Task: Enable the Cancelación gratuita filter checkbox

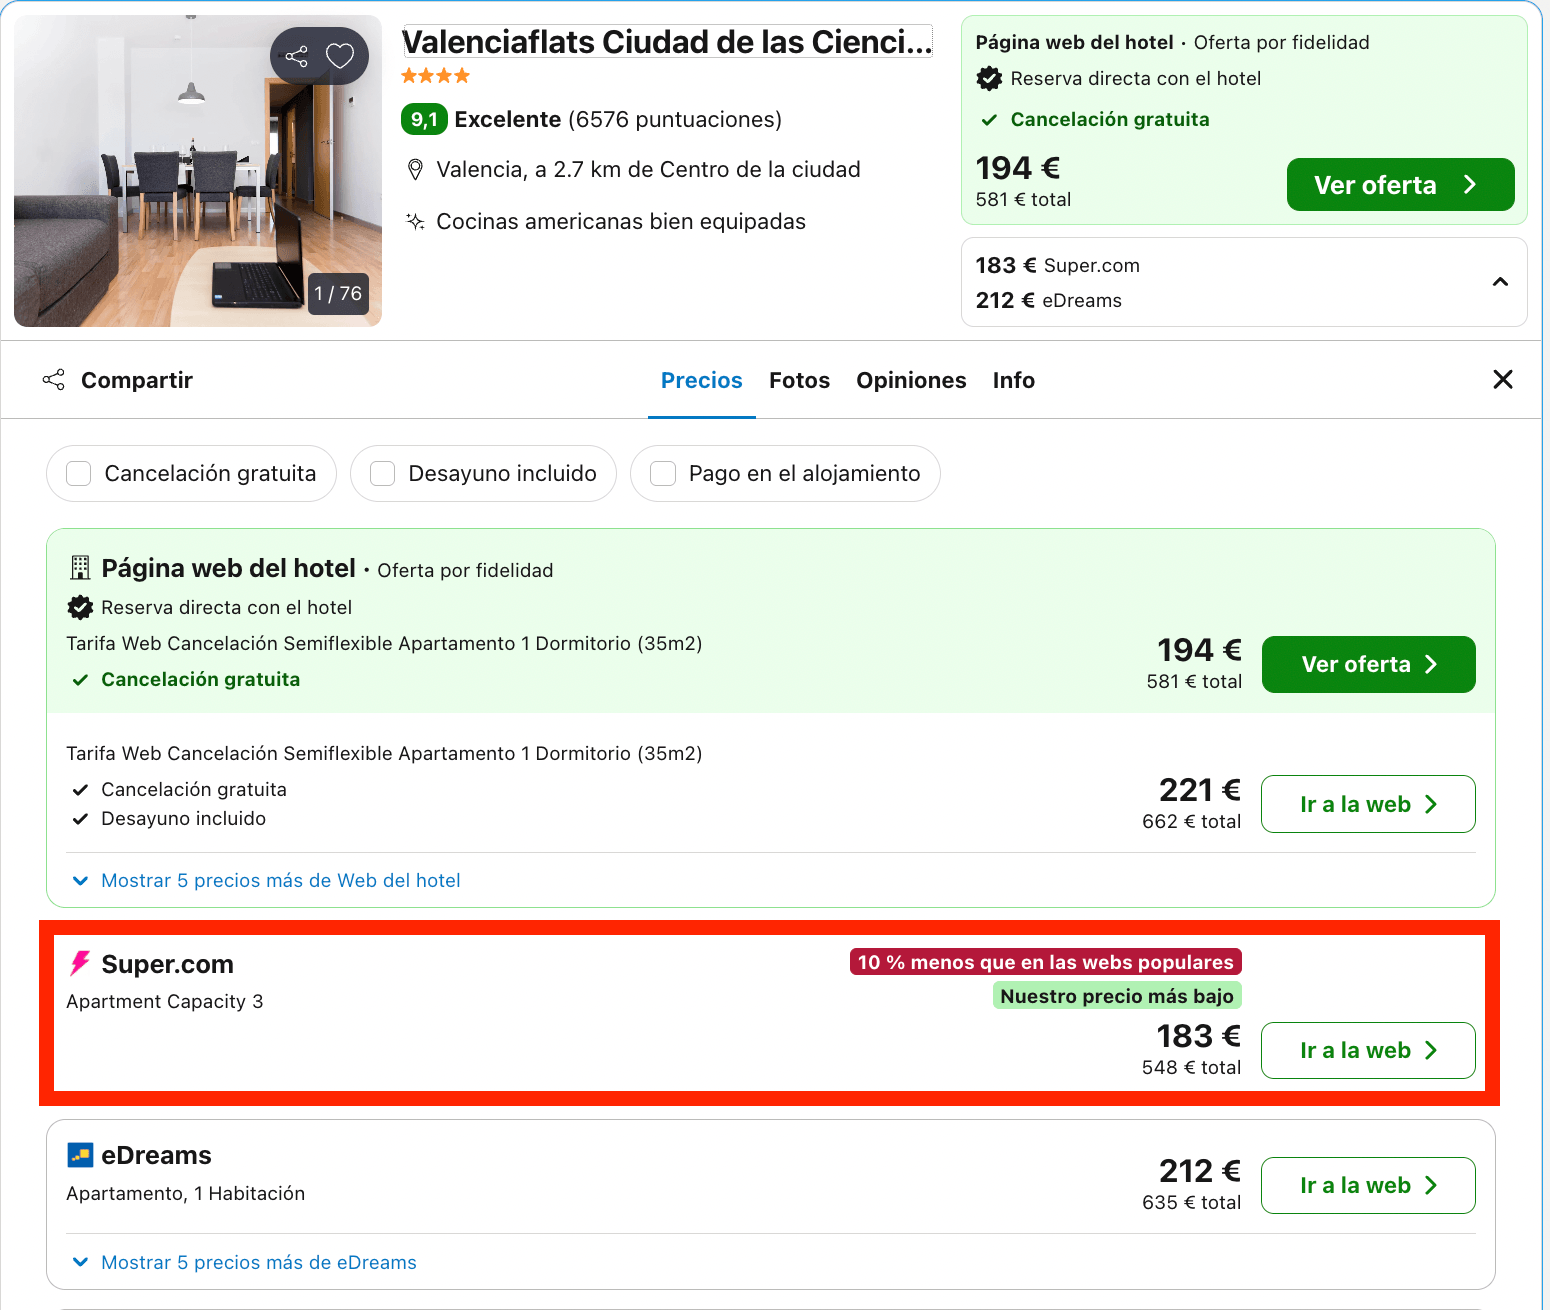Action: tap(79, 473)
